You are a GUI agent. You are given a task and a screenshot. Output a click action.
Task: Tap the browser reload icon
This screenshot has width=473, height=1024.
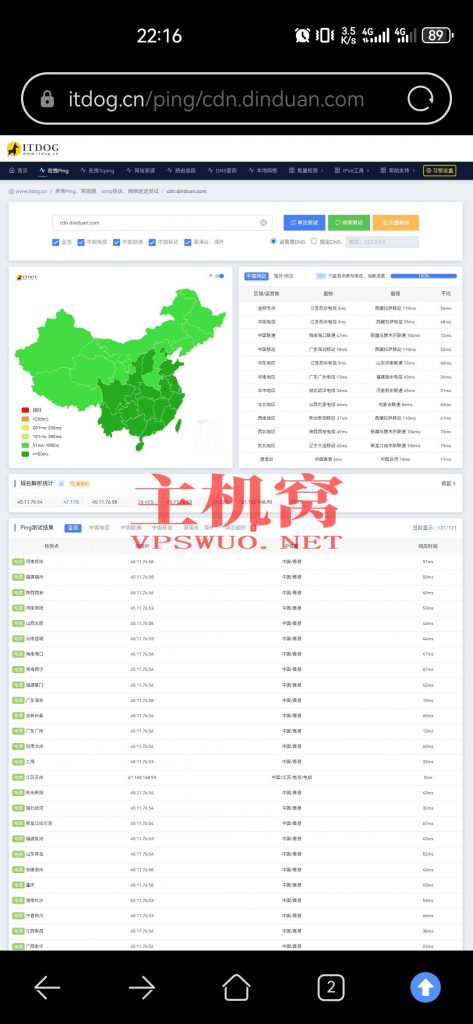tap(421, 99)
